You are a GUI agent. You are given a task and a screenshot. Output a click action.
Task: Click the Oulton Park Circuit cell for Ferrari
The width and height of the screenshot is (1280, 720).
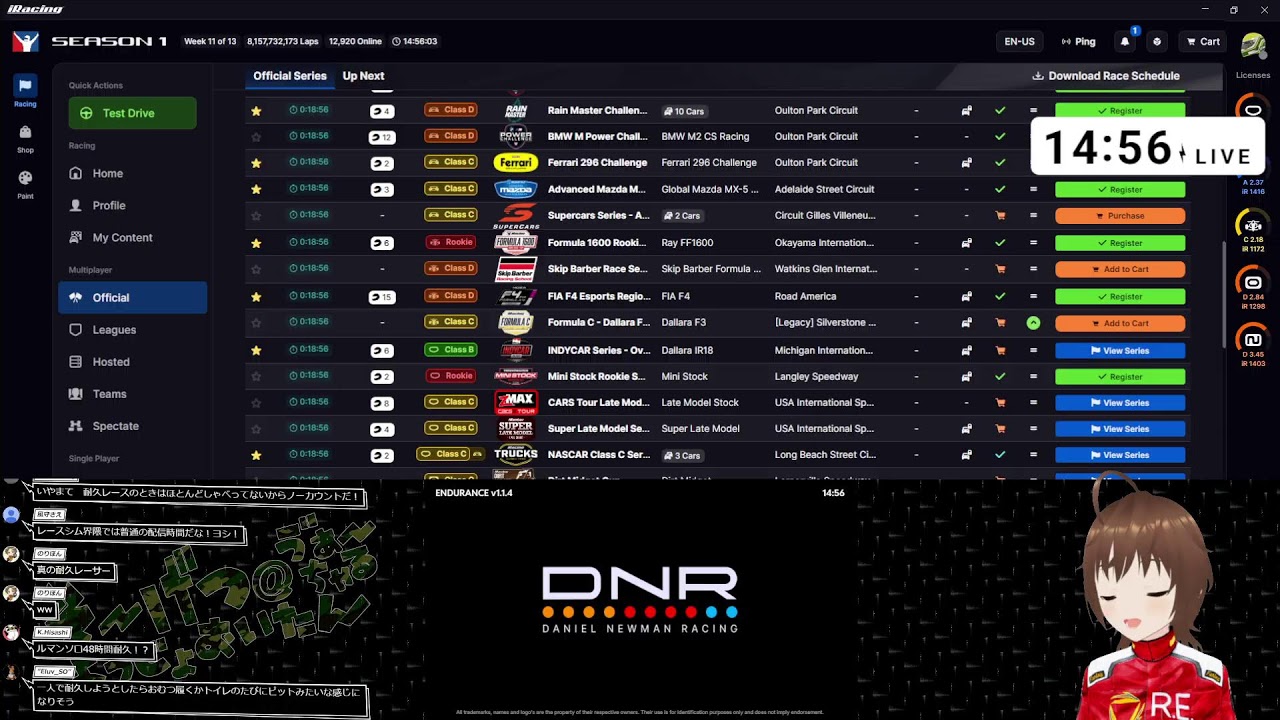tap(816, 163)
